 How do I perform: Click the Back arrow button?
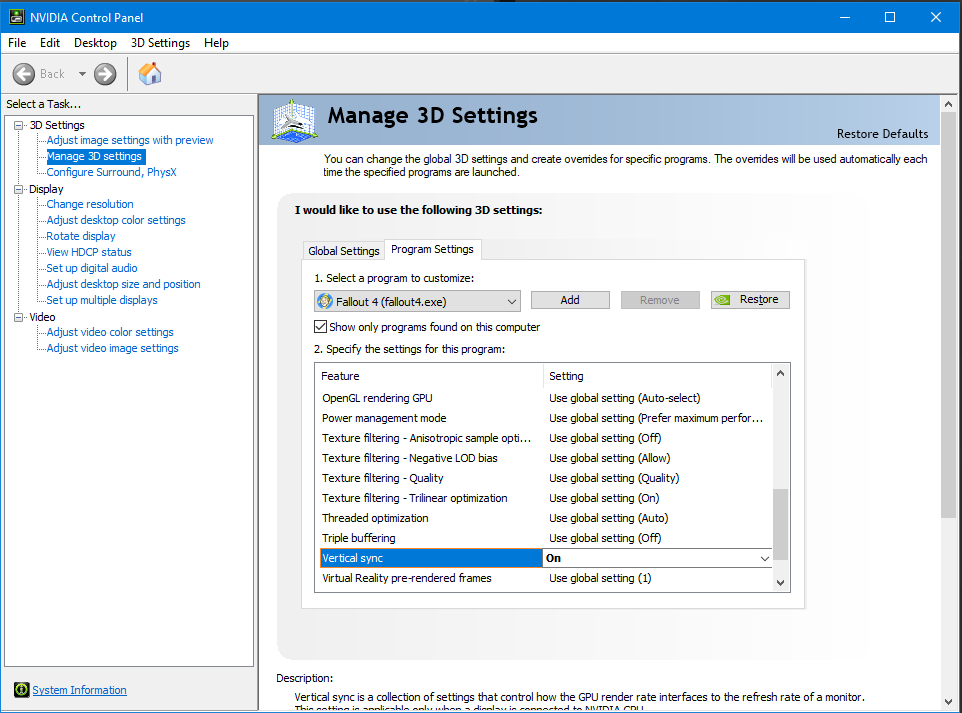pos(24,74)
